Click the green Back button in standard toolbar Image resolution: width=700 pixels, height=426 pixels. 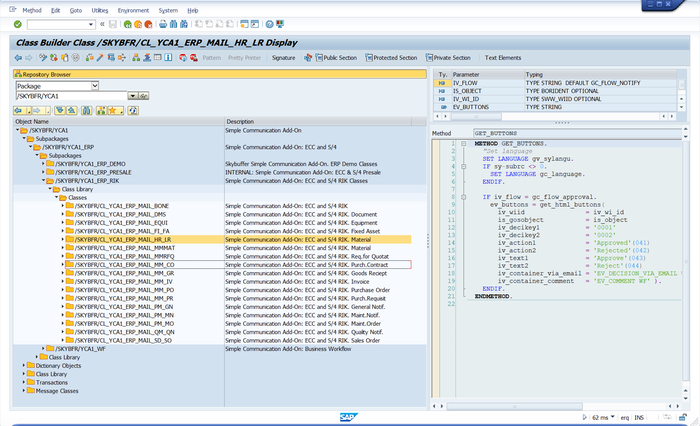128,24
